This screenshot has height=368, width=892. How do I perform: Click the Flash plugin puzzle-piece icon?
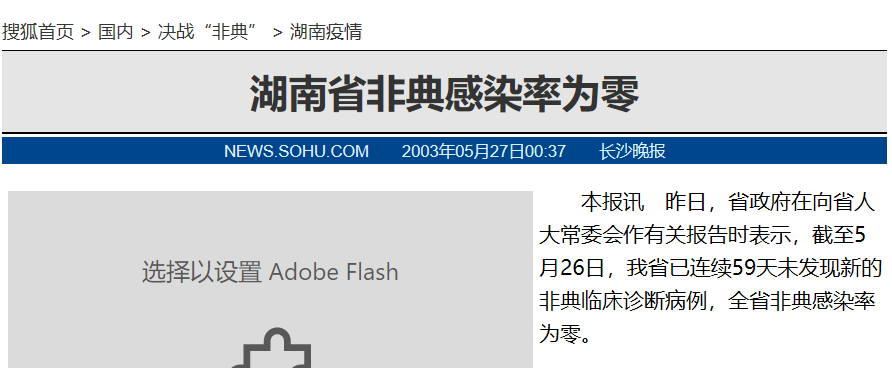pyautogui.click(x=271, y=348)
